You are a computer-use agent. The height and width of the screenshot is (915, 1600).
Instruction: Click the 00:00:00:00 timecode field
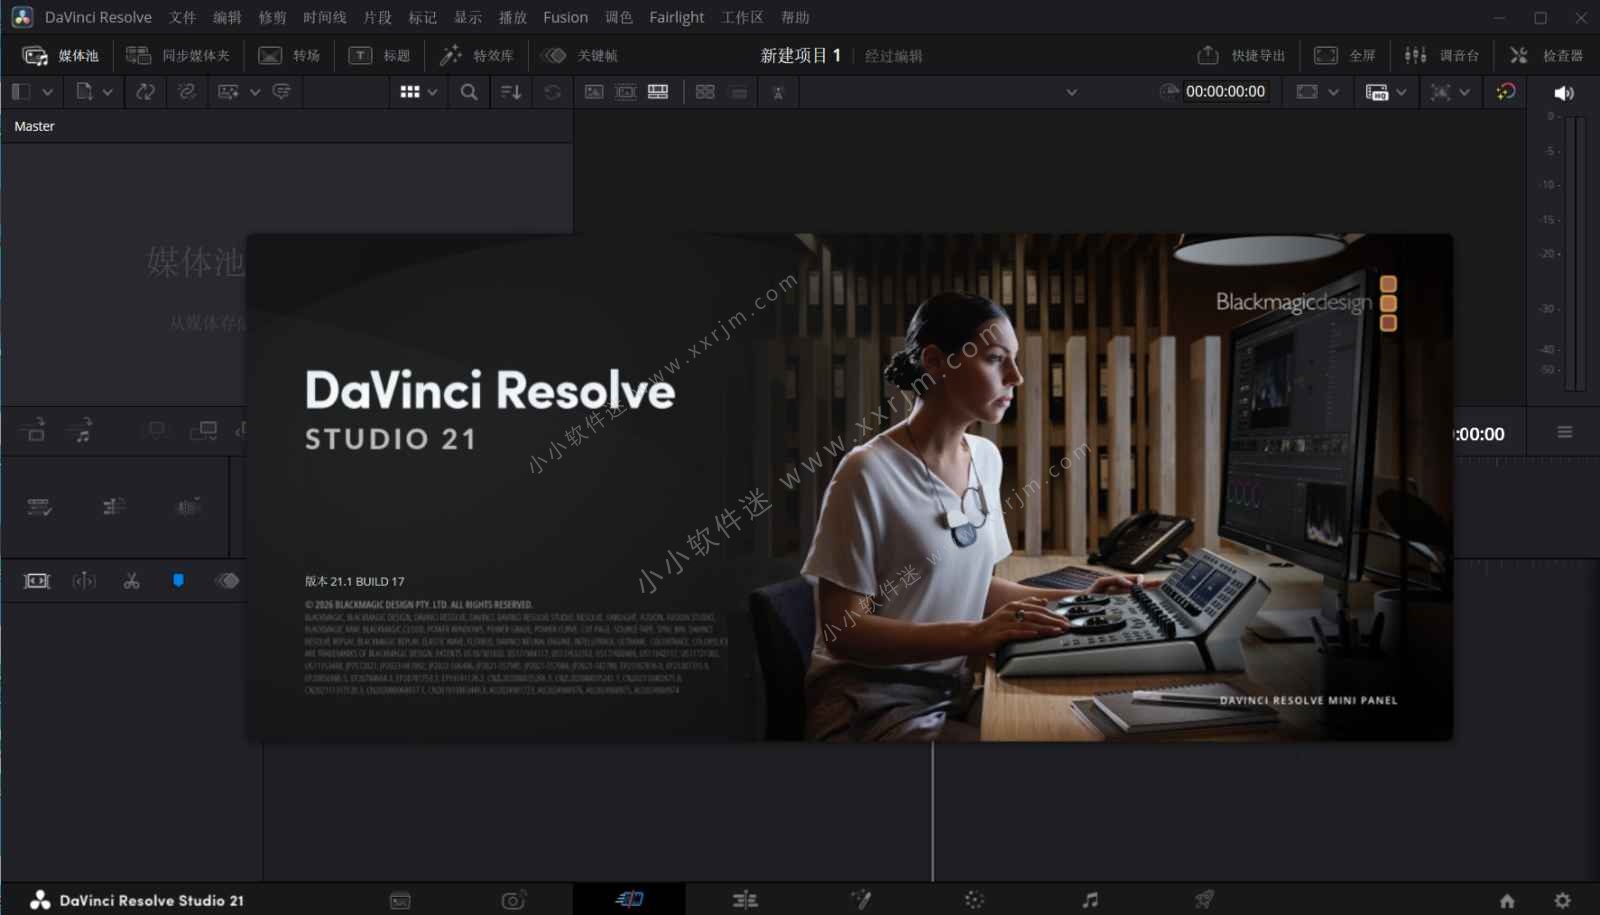coord(1225,92)
